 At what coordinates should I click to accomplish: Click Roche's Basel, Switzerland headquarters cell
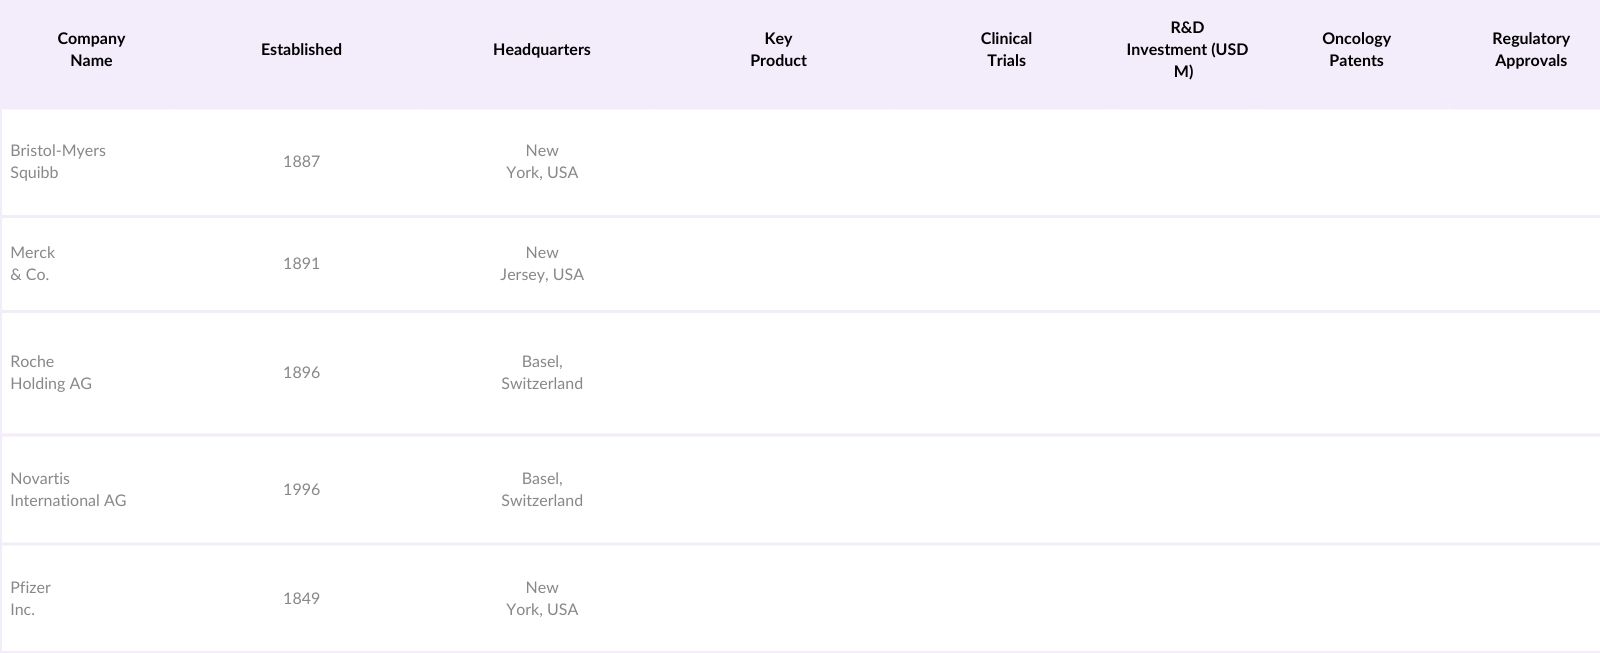pyautogui.click(x=541, y=373)
